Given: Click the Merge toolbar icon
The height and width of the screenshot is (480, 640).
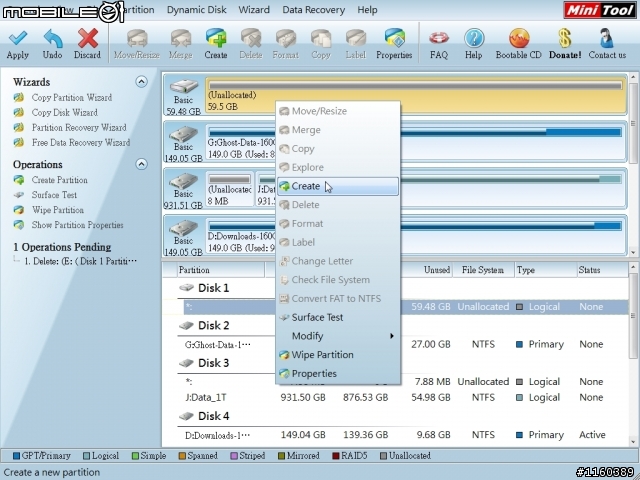Looking at the screenshot, I should click(x=180, y=38).
